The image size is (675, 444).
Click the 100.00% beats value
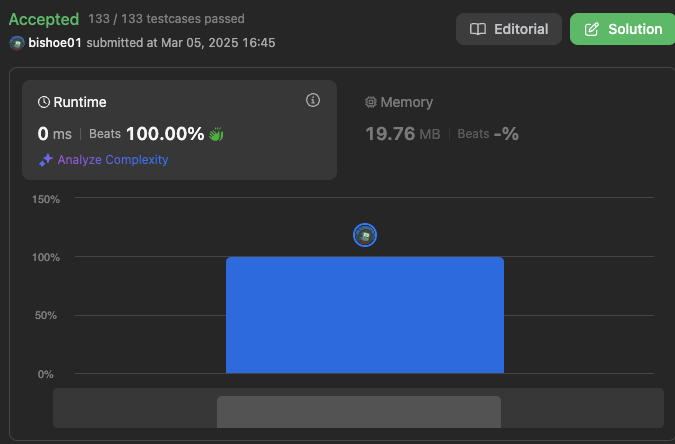click(165, 134)
